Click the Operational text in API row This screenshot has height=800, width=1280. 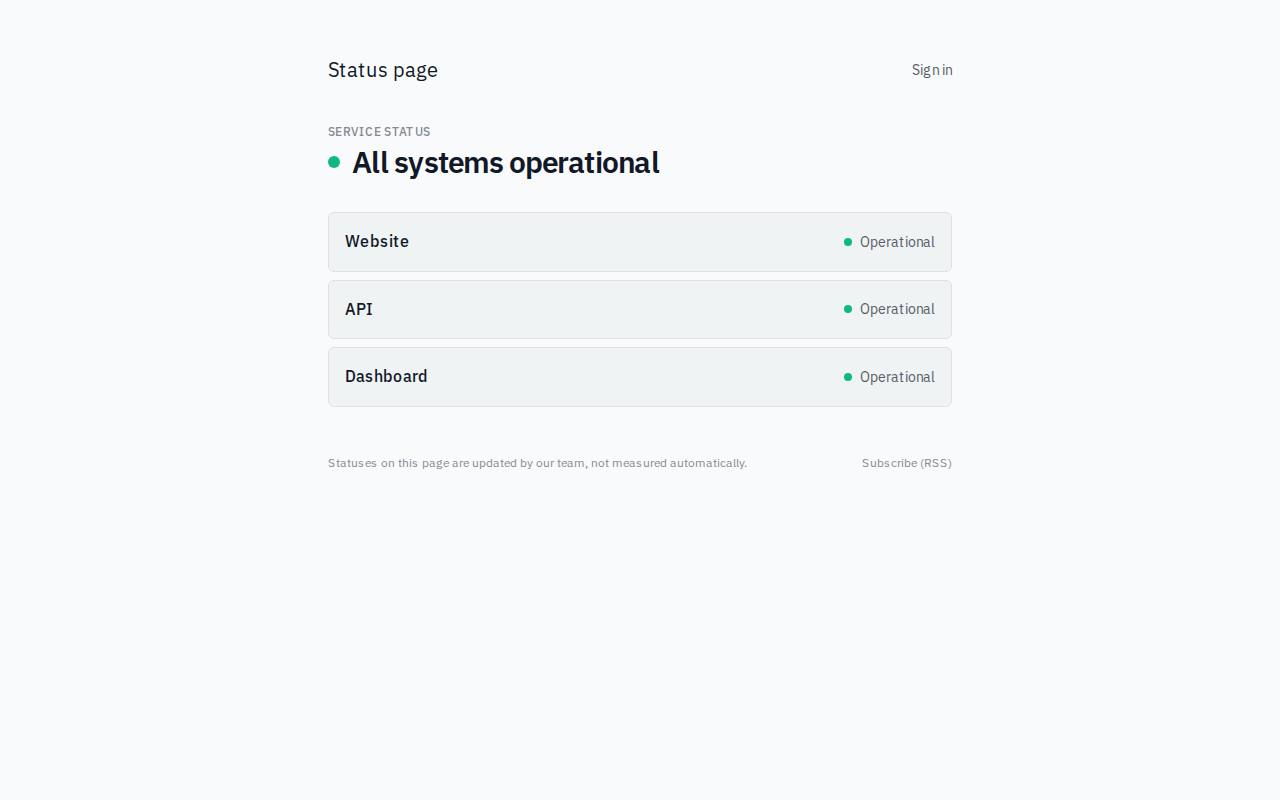[897, 309]
